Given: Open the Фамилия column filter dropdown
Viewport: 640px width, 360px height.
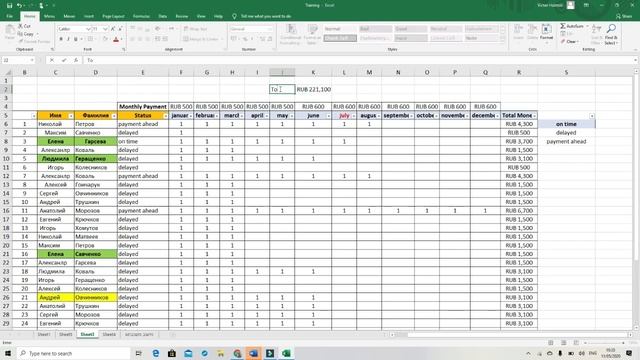Looking at the screenshot, I should (114, 116).
